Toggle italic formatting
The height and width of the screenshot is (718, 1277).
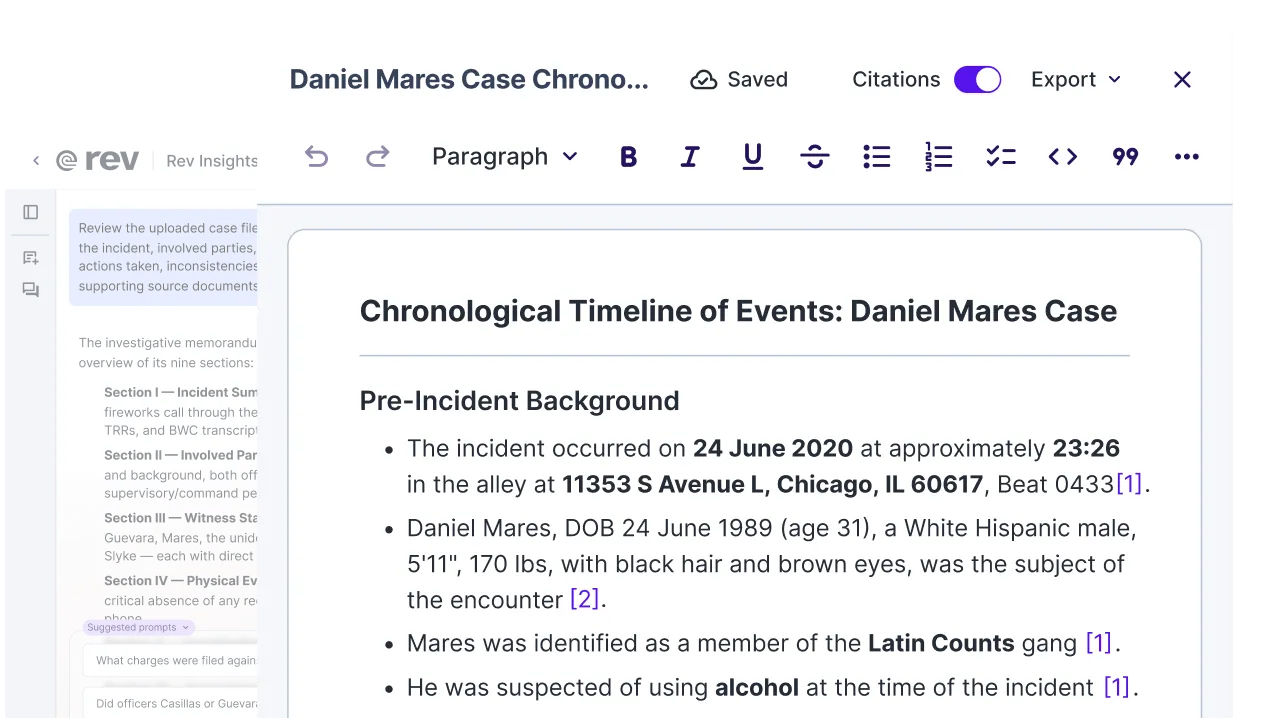coord(690,157)
